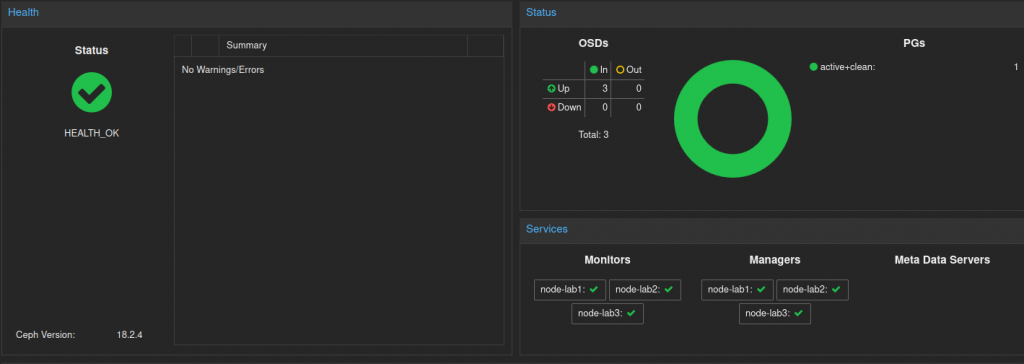The image size is (1024, 364).
Task: Select the Monitors node-lab1 badge
Action: click(569, 290)
